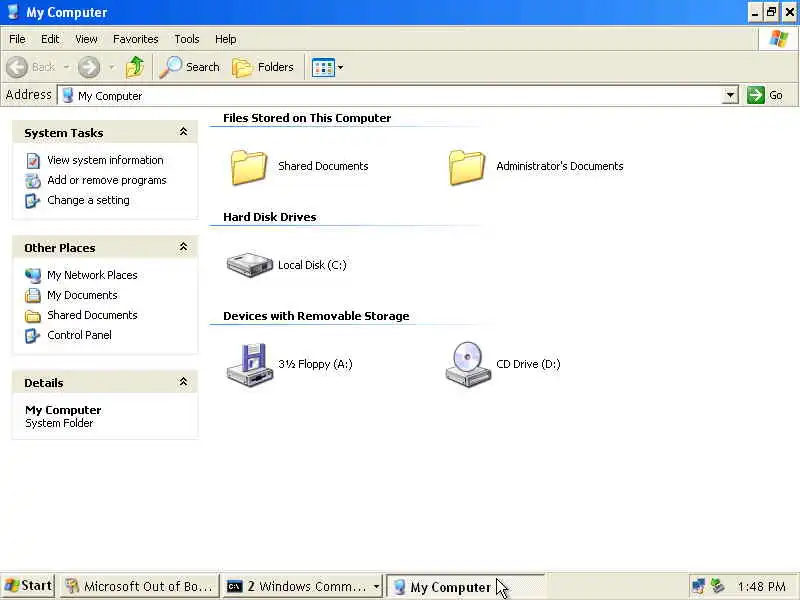This screenshot has width=800, height=600.
Task: Click Change a setting link
Action: pyautogui.click(x=88, y=200)
